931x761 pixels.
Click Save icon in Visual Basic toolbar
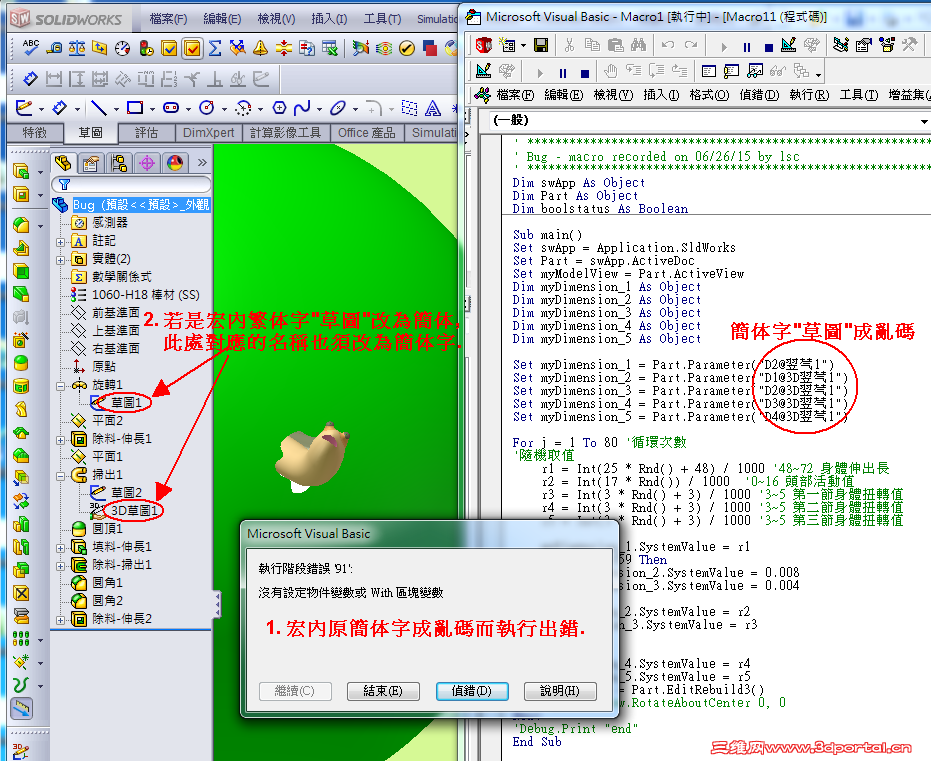(x=541, y=45)
